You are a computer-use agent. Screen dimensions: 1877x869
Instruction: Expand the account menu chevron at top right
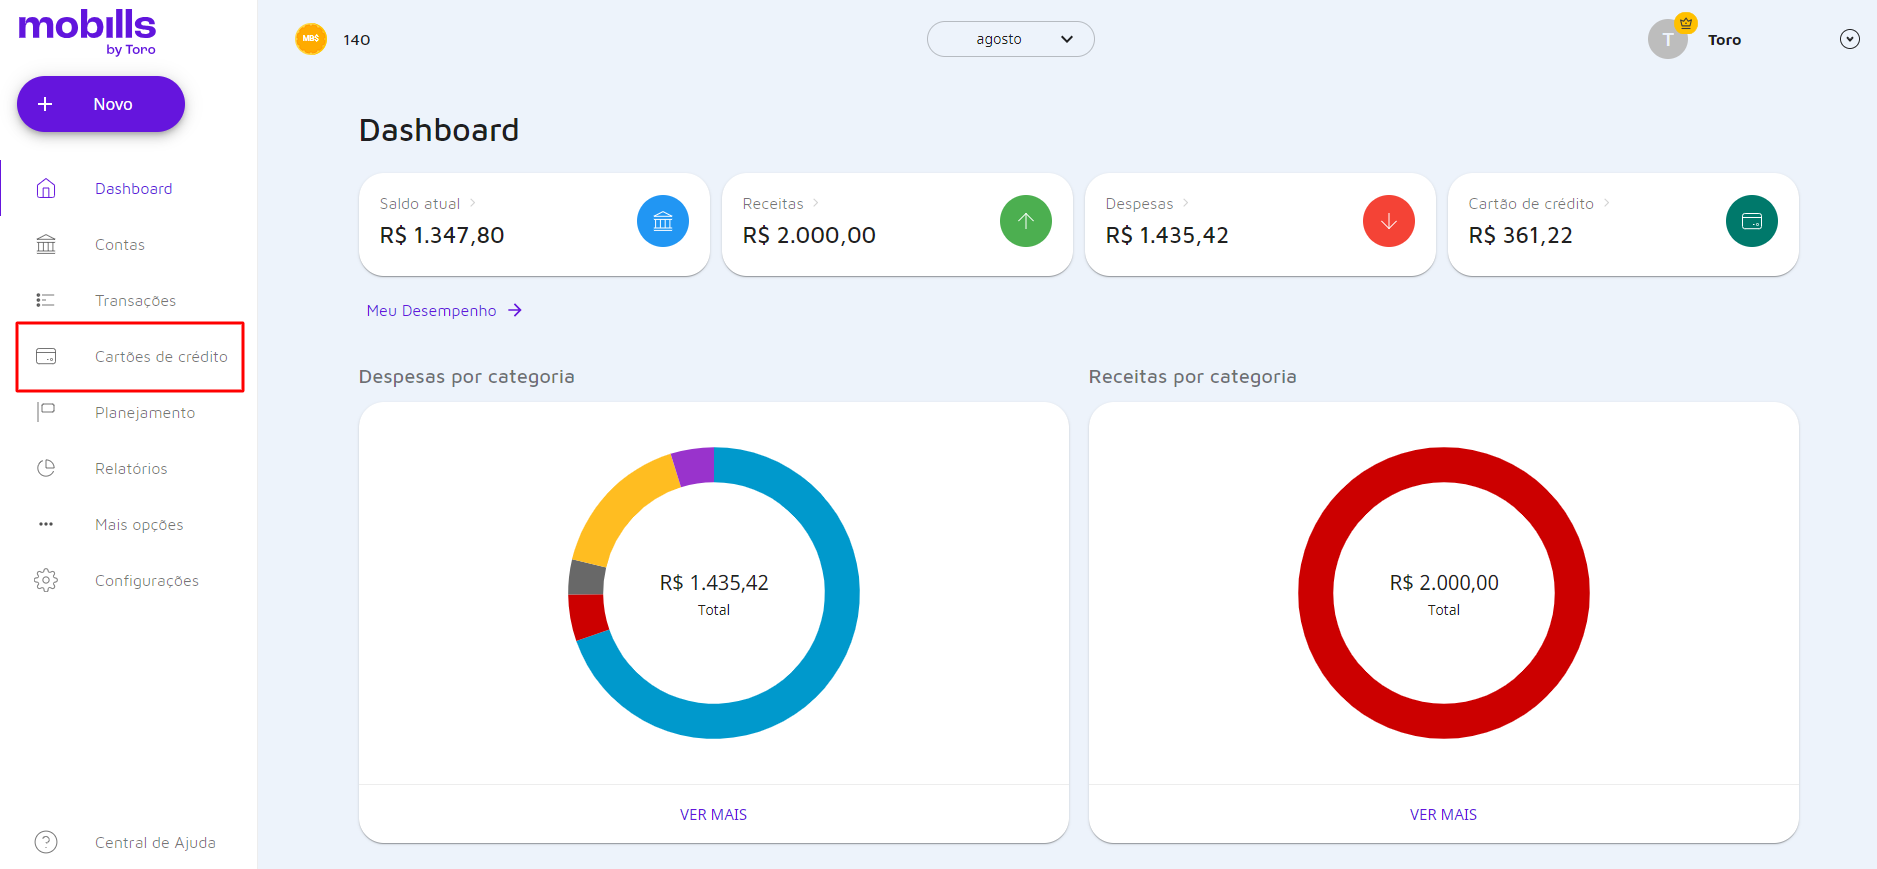(1849, 39)
